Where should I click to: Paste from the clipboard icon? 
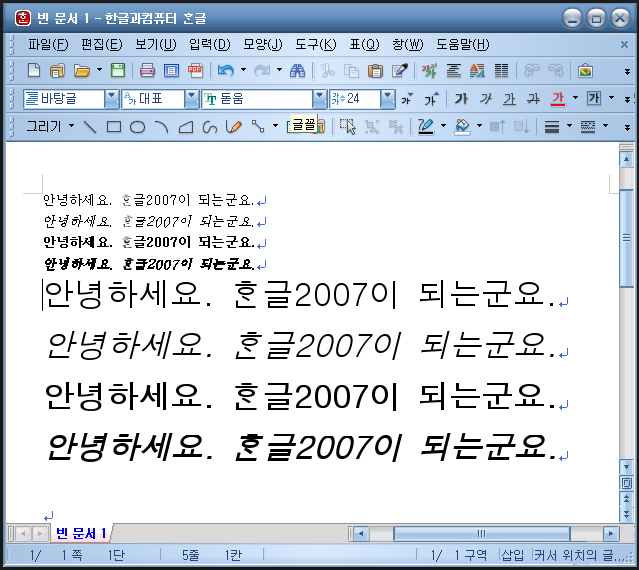tap(375, 70)
